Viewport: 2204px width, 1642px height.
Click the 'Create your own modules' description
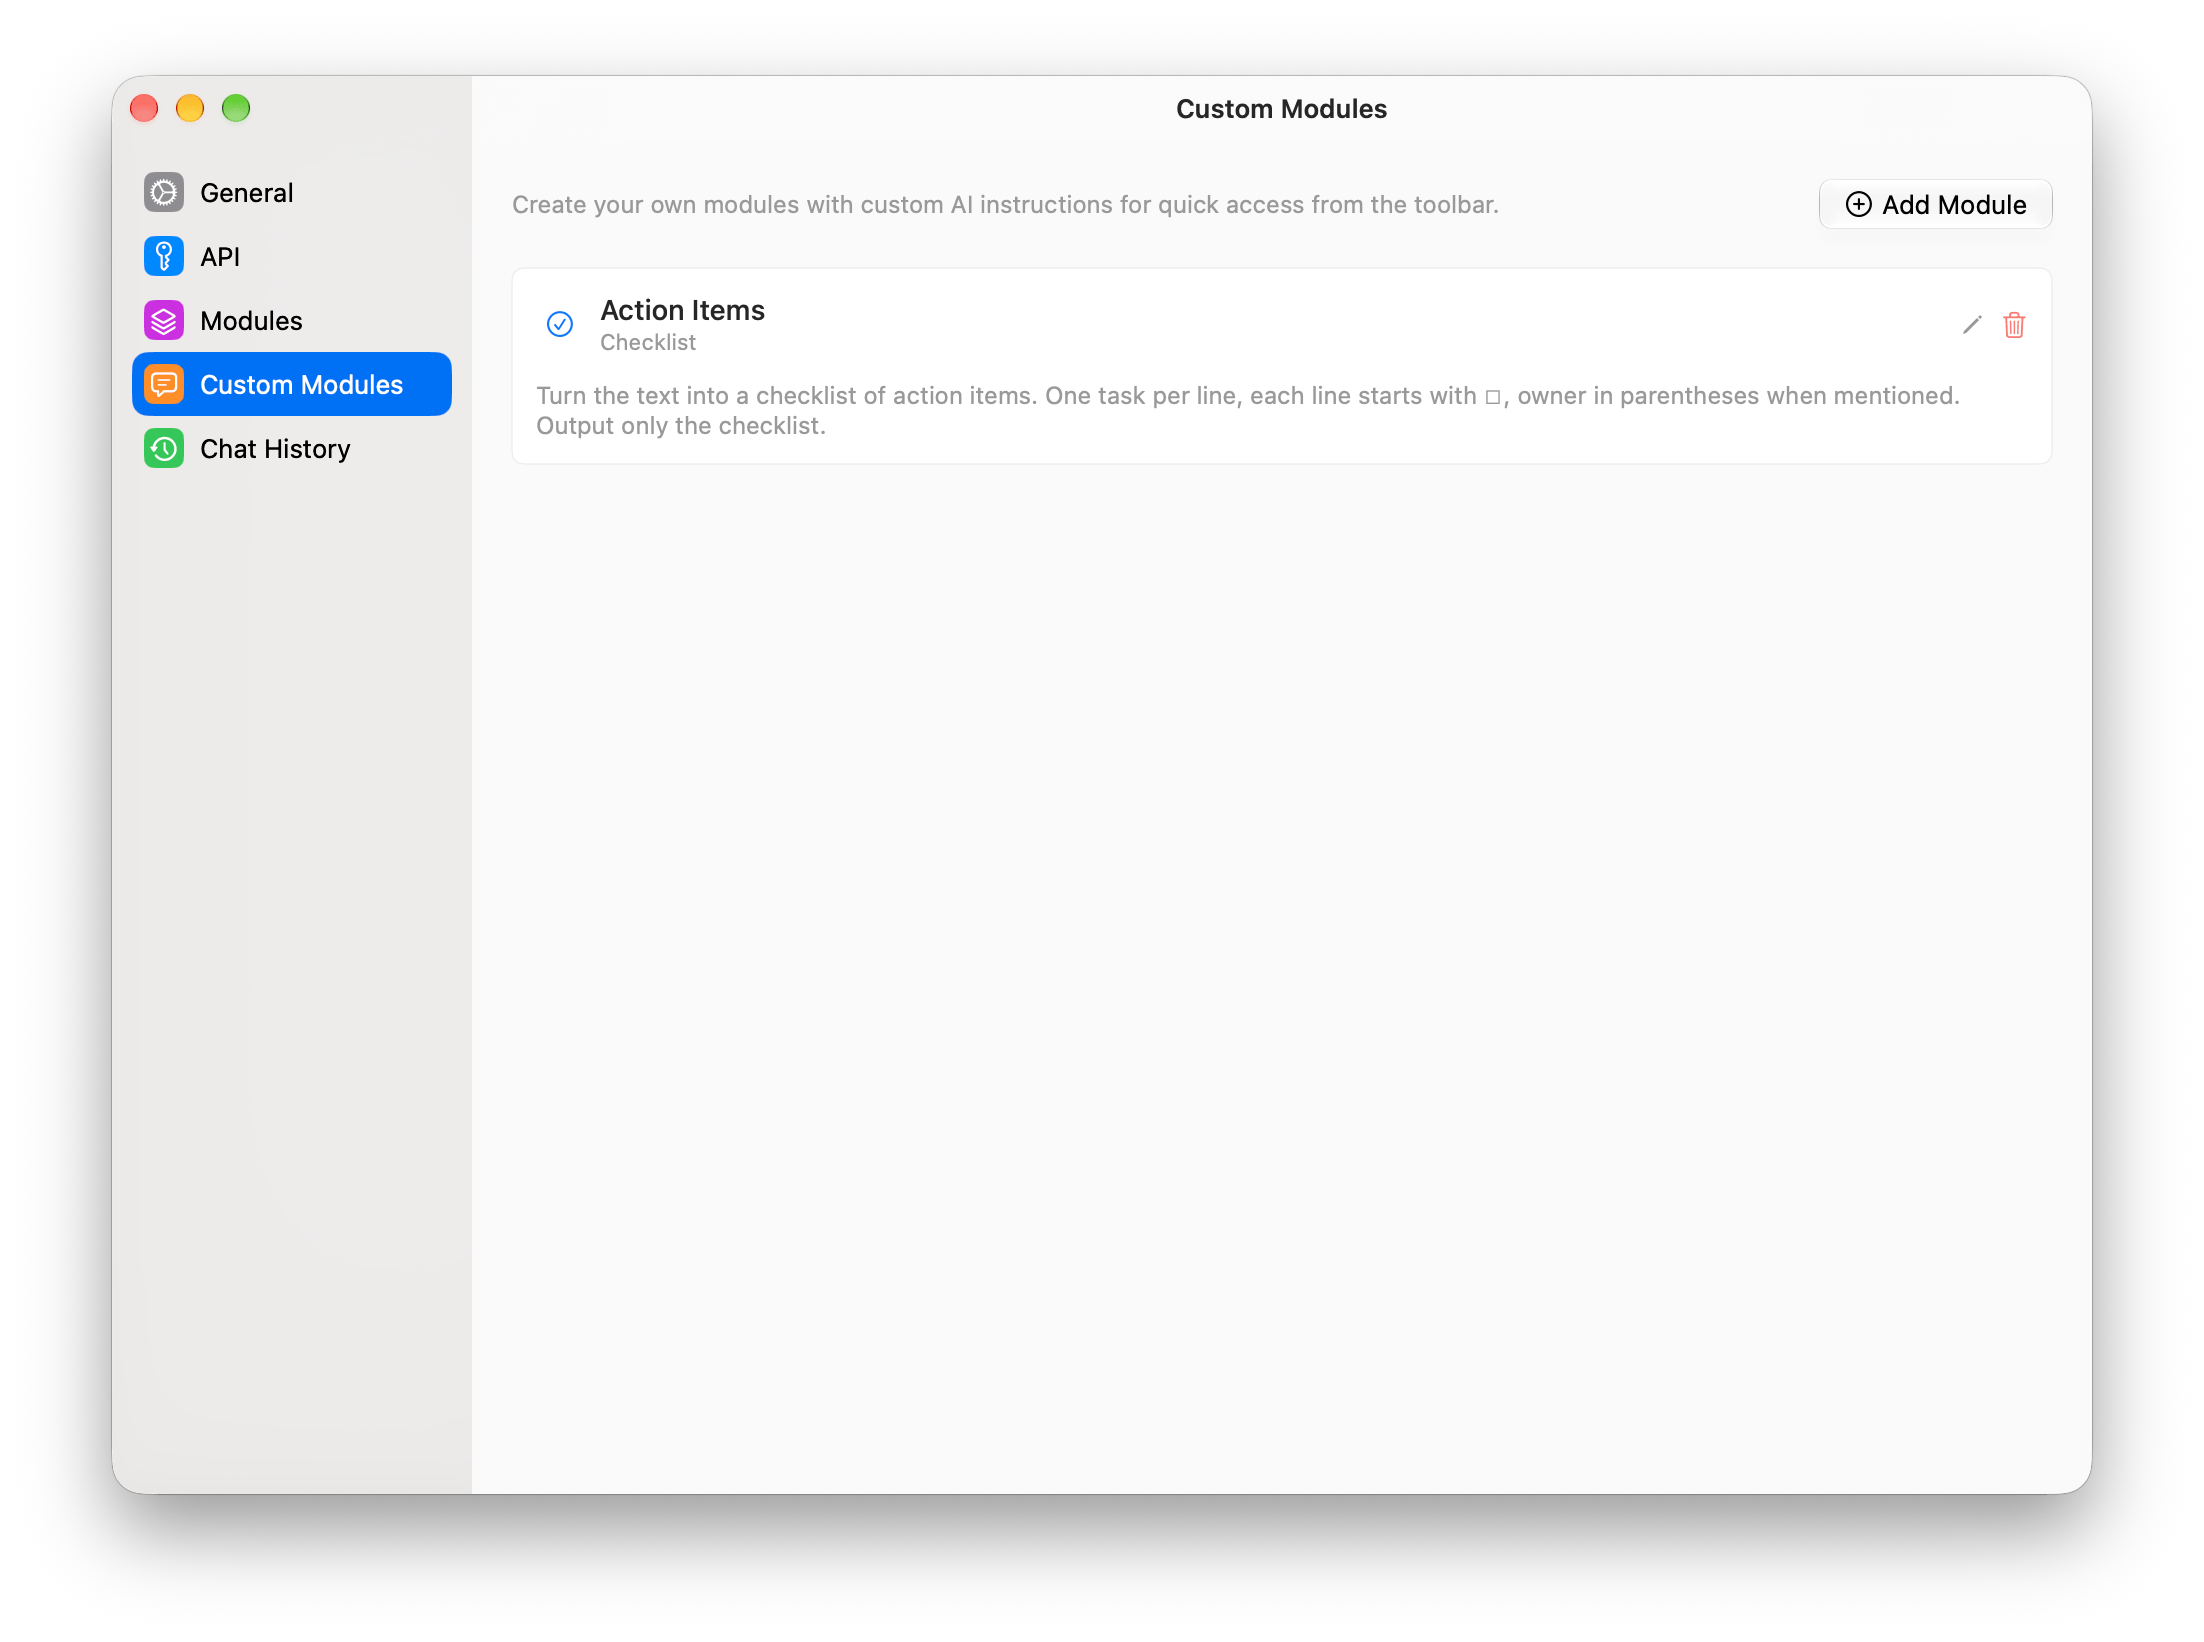tap(1005, 205)
